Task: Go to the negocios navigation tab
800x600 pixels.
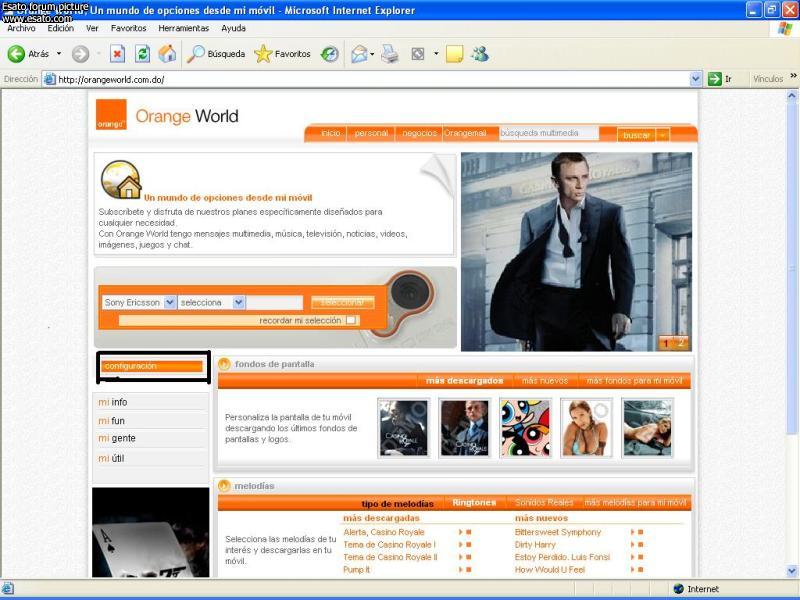Action: 419,133
